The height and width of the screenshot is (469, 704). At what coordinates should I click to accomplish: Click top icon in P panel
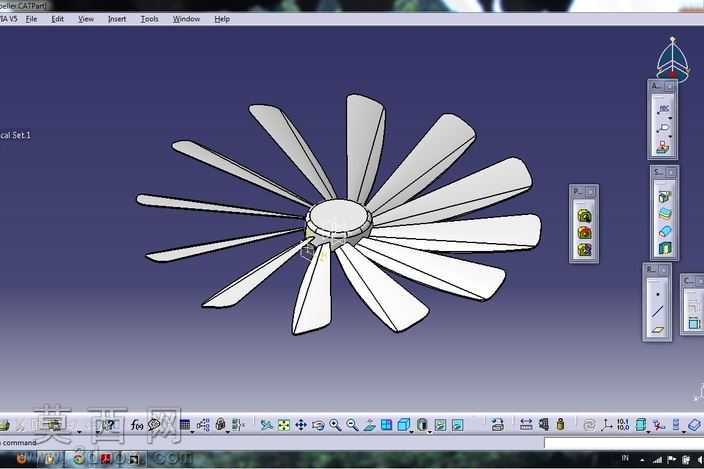pyautogui.click(x=584, y=216)
